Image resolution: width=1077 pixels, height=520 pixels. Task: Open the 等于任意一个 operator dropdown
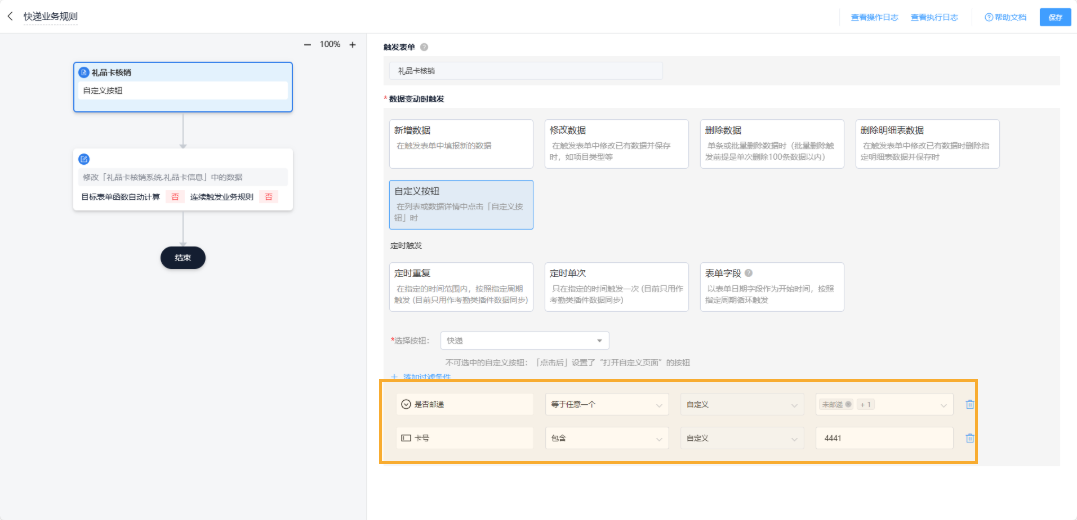pos(606,405)
